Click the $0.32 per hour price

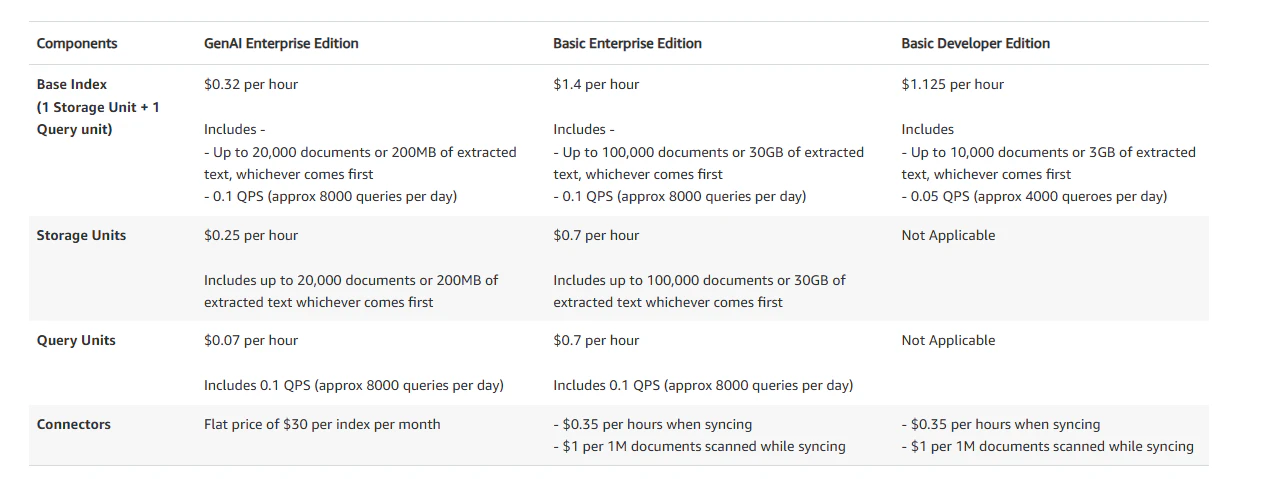tap(251, 85)
